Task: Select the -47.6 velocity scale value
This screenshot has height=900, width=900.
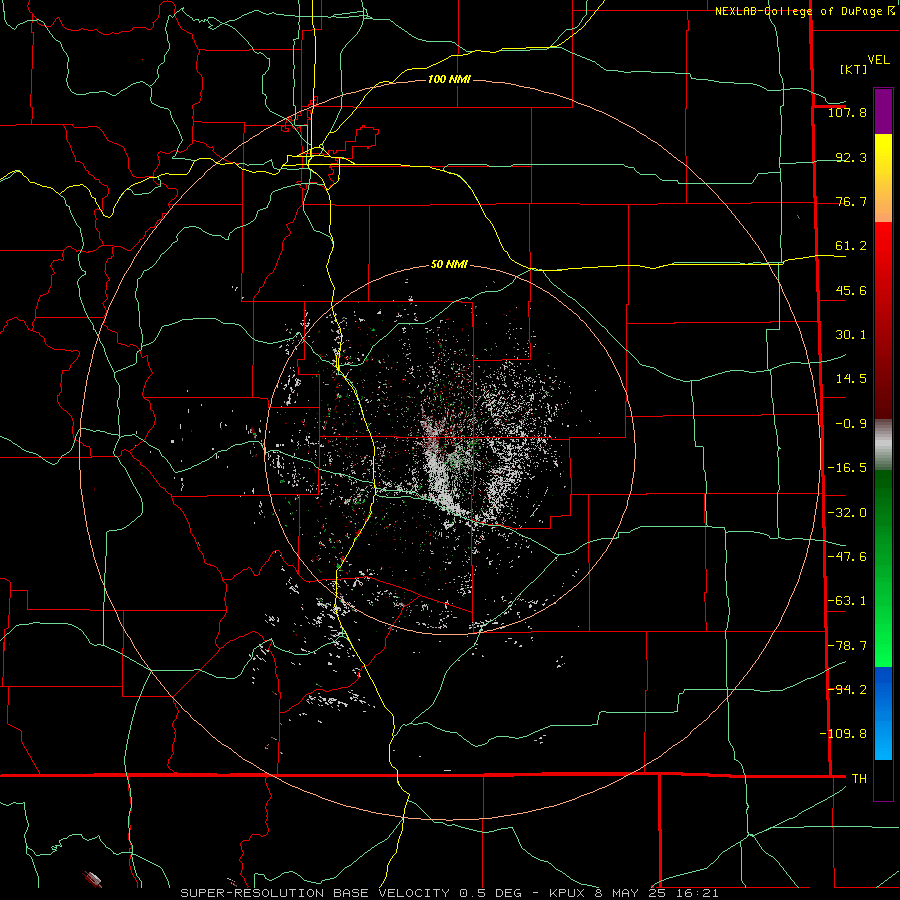Action: click(x=847, y=557)
